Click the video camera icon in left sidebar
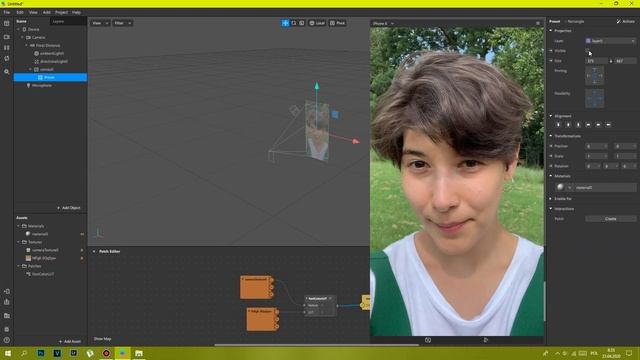Screen dimensions: 640x360 pos(7,37)
